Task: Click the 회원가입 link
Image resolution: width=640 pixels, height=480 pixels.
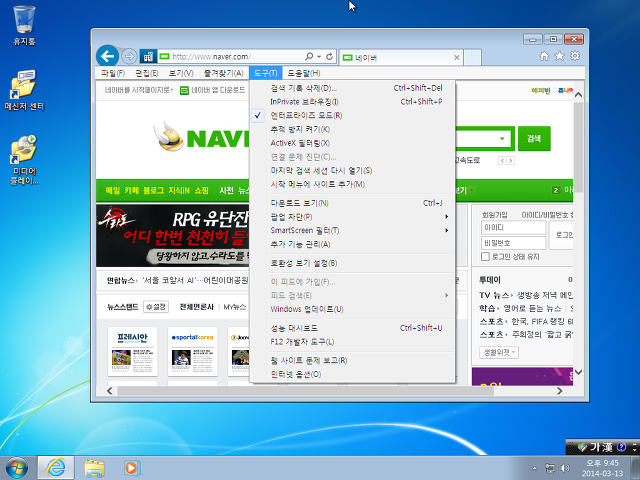Action: tap(494, 215)
